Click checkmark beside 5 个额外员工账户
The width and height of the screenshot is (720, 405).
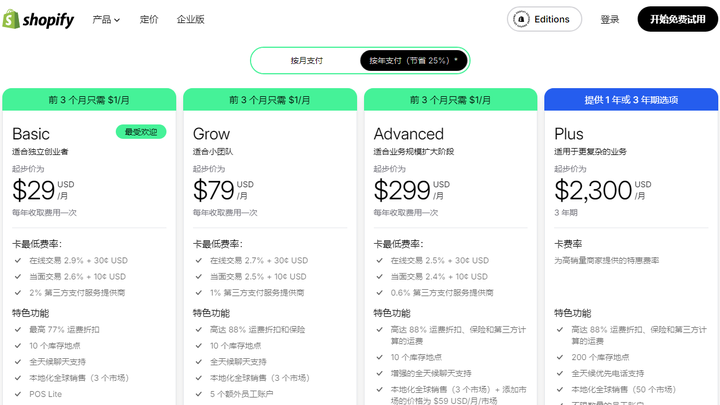(199, 394)
